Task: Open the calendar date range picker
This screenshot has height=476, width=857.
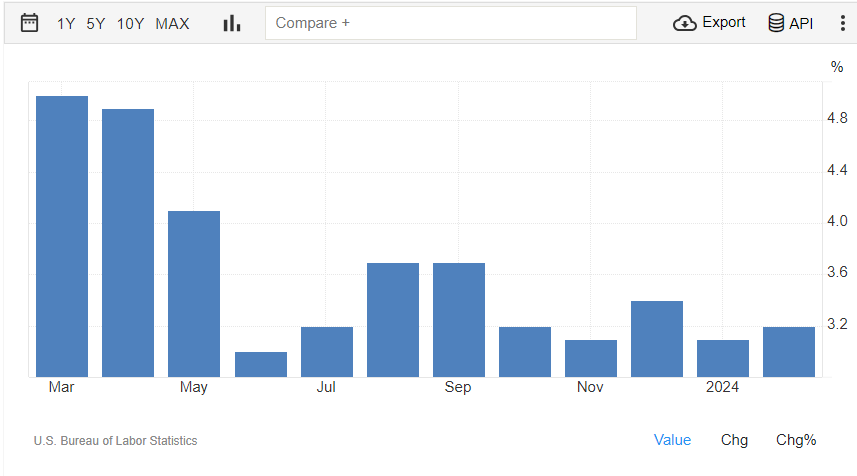Action: tap(30, 23)
